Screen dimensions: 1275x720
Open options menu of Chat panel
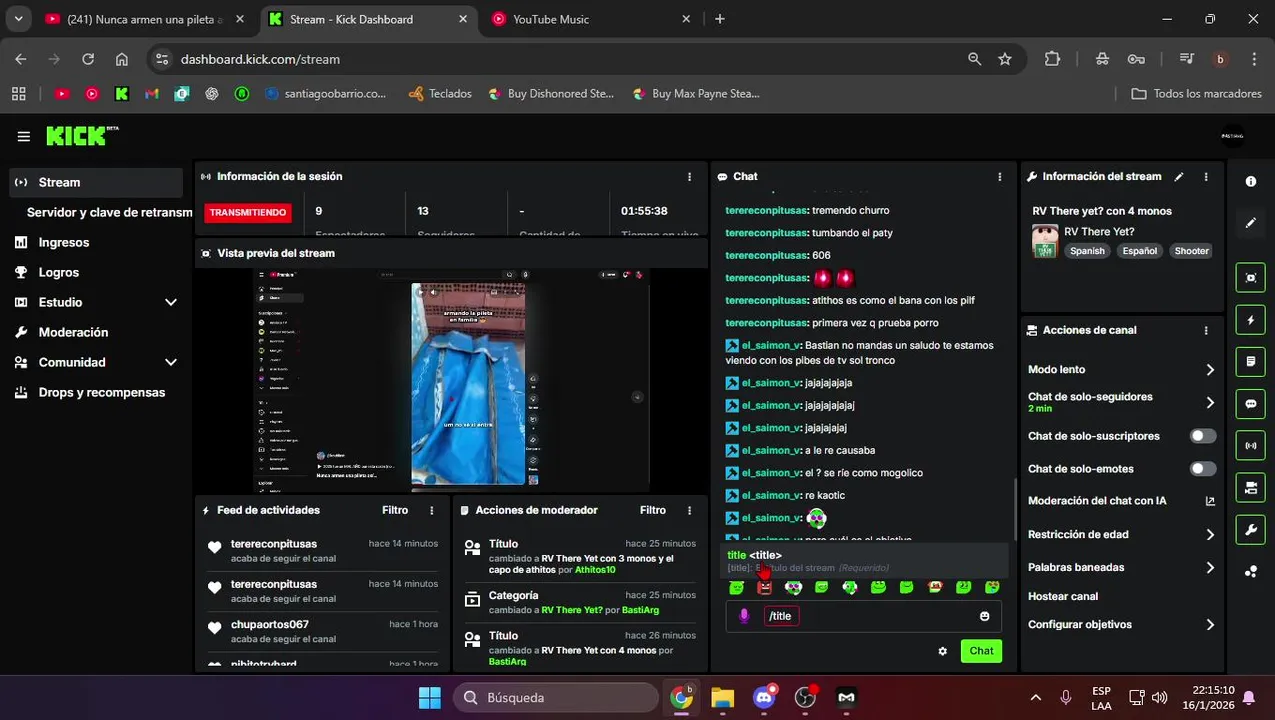coord(1000,176)
